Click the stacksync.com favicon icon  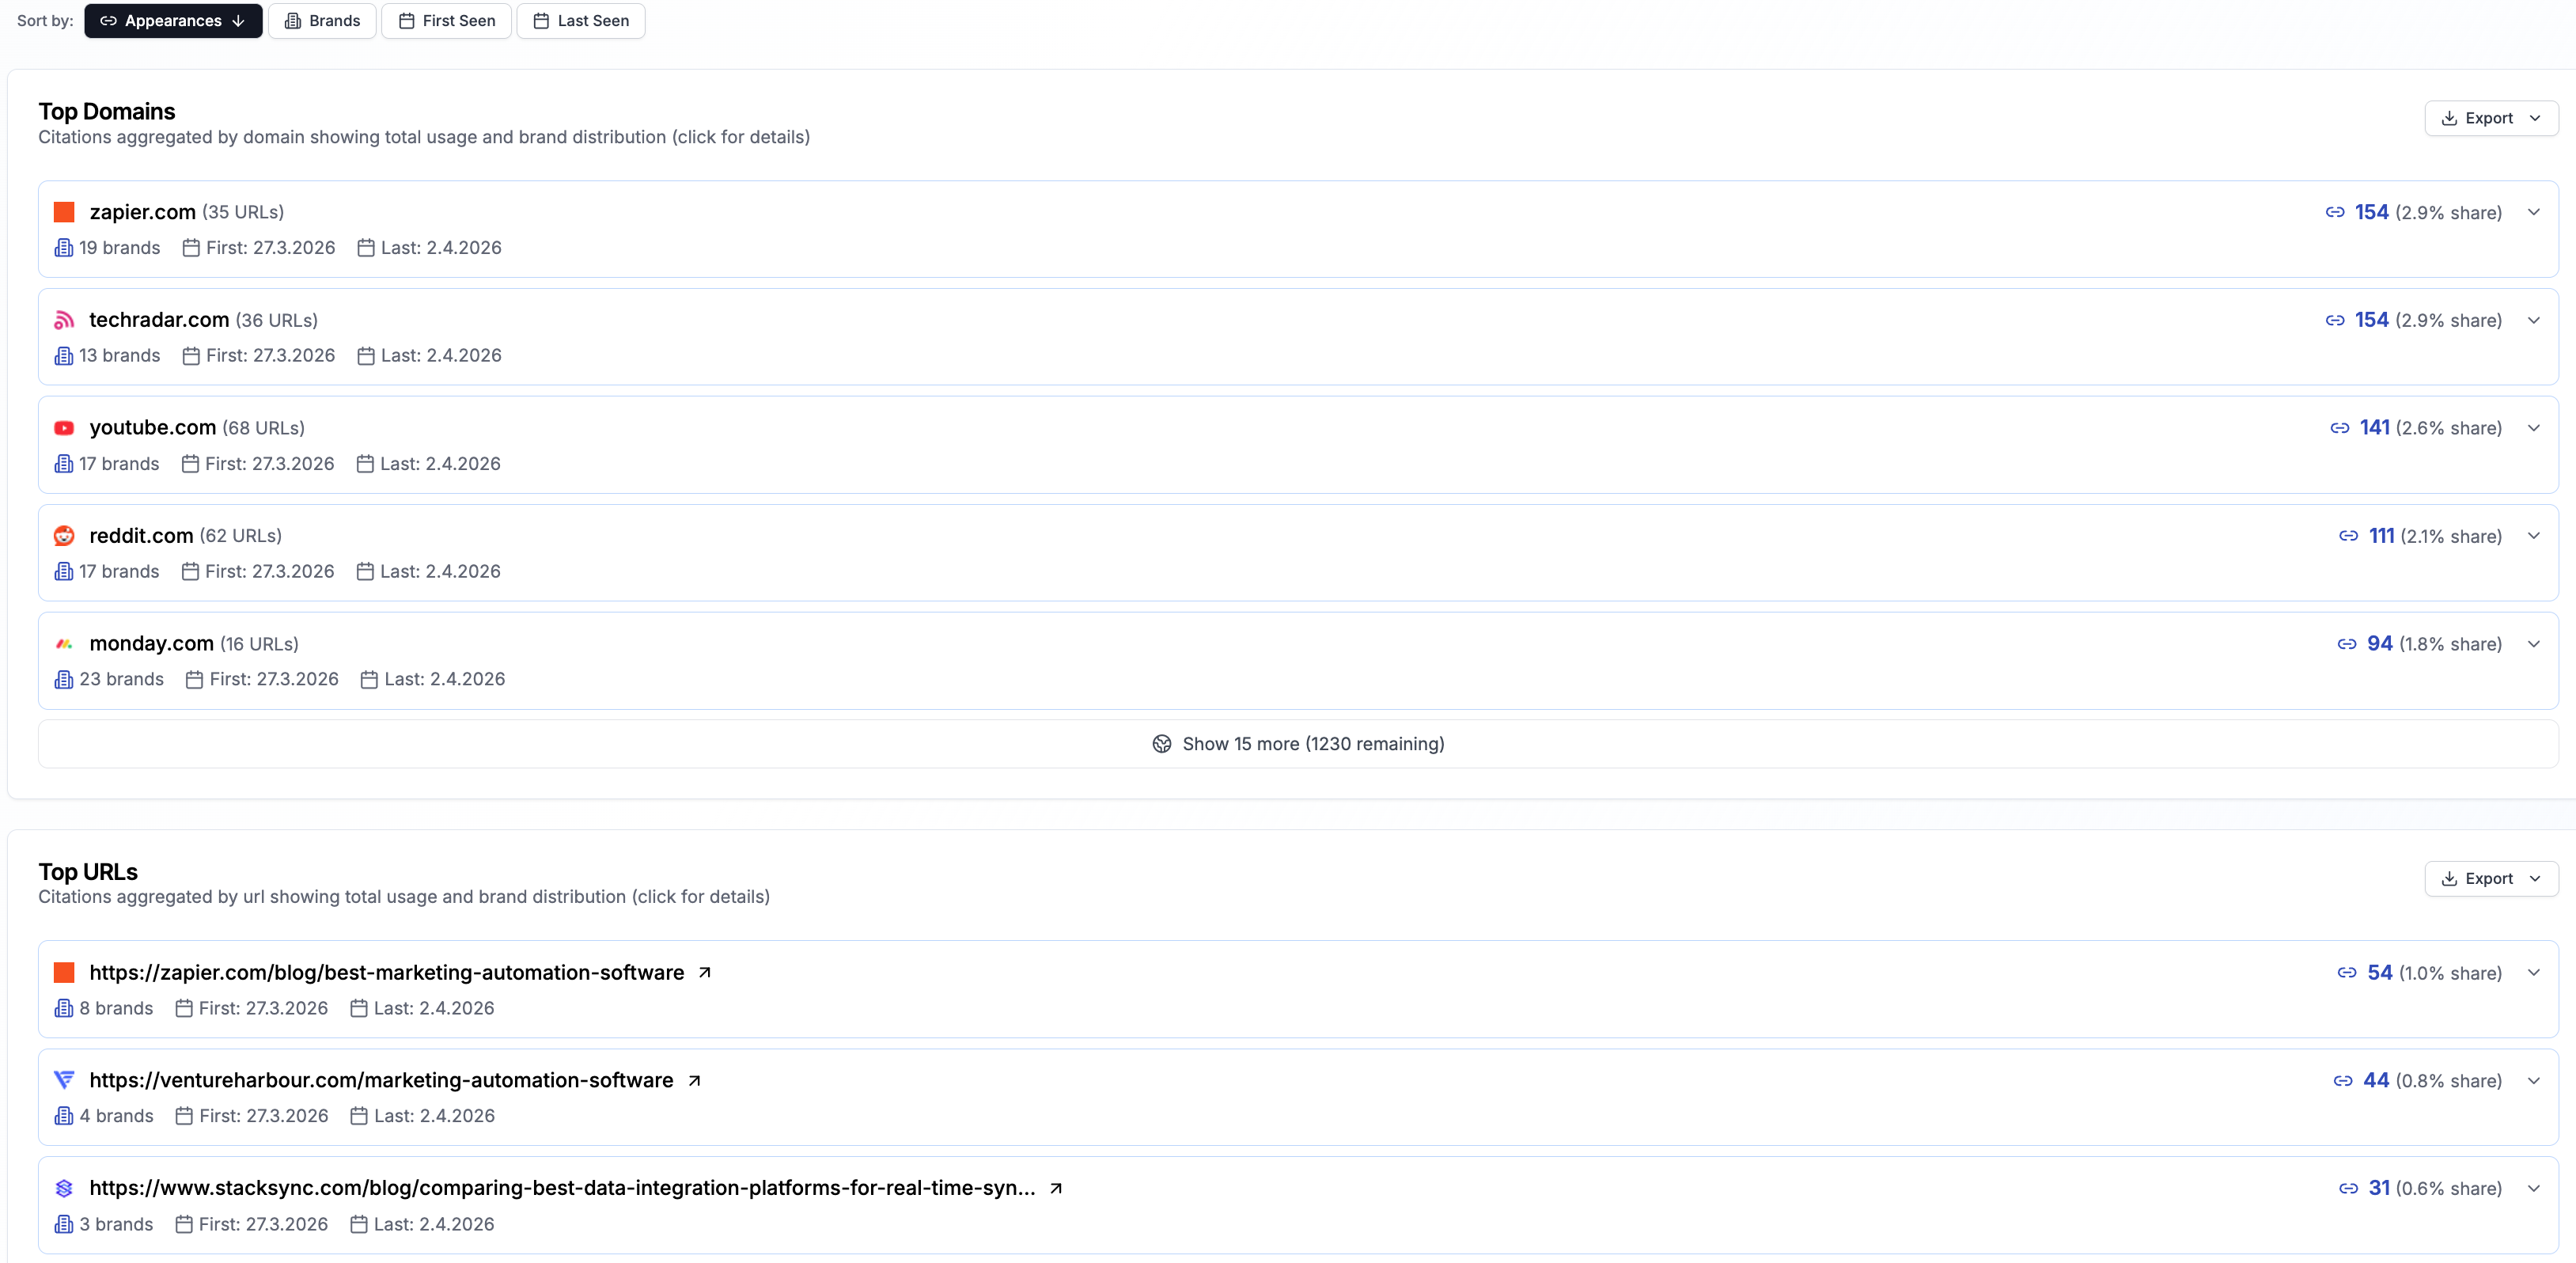point(64,1188)
